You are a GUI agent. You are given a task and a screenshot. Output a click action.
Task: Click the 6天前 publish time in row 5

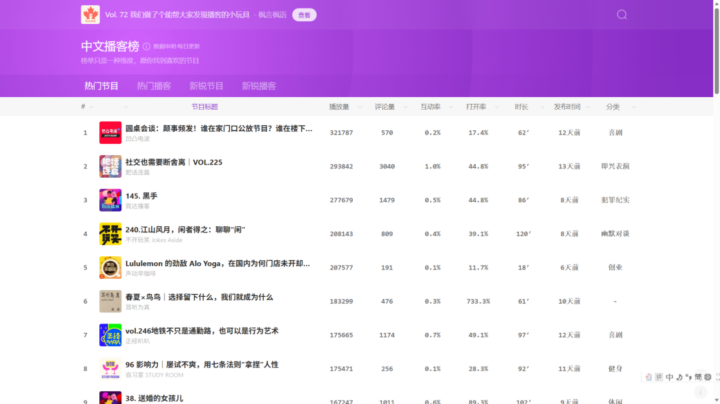(x=569, y=268)
